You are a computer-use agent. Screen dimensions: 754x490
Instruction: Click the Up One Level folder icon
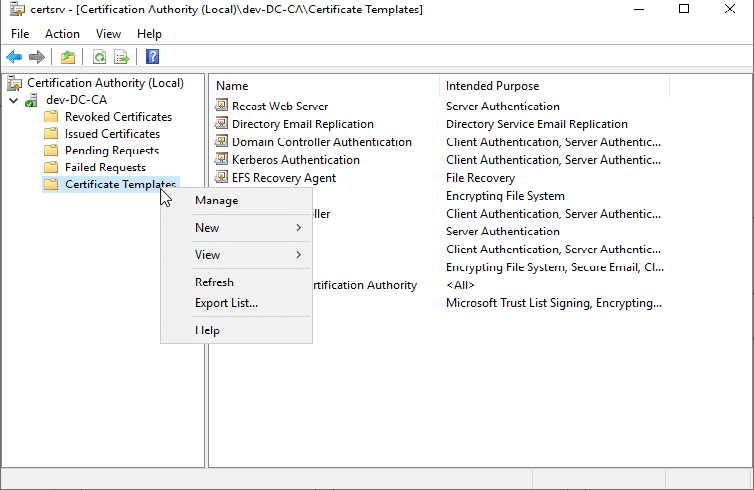point(67,57)
